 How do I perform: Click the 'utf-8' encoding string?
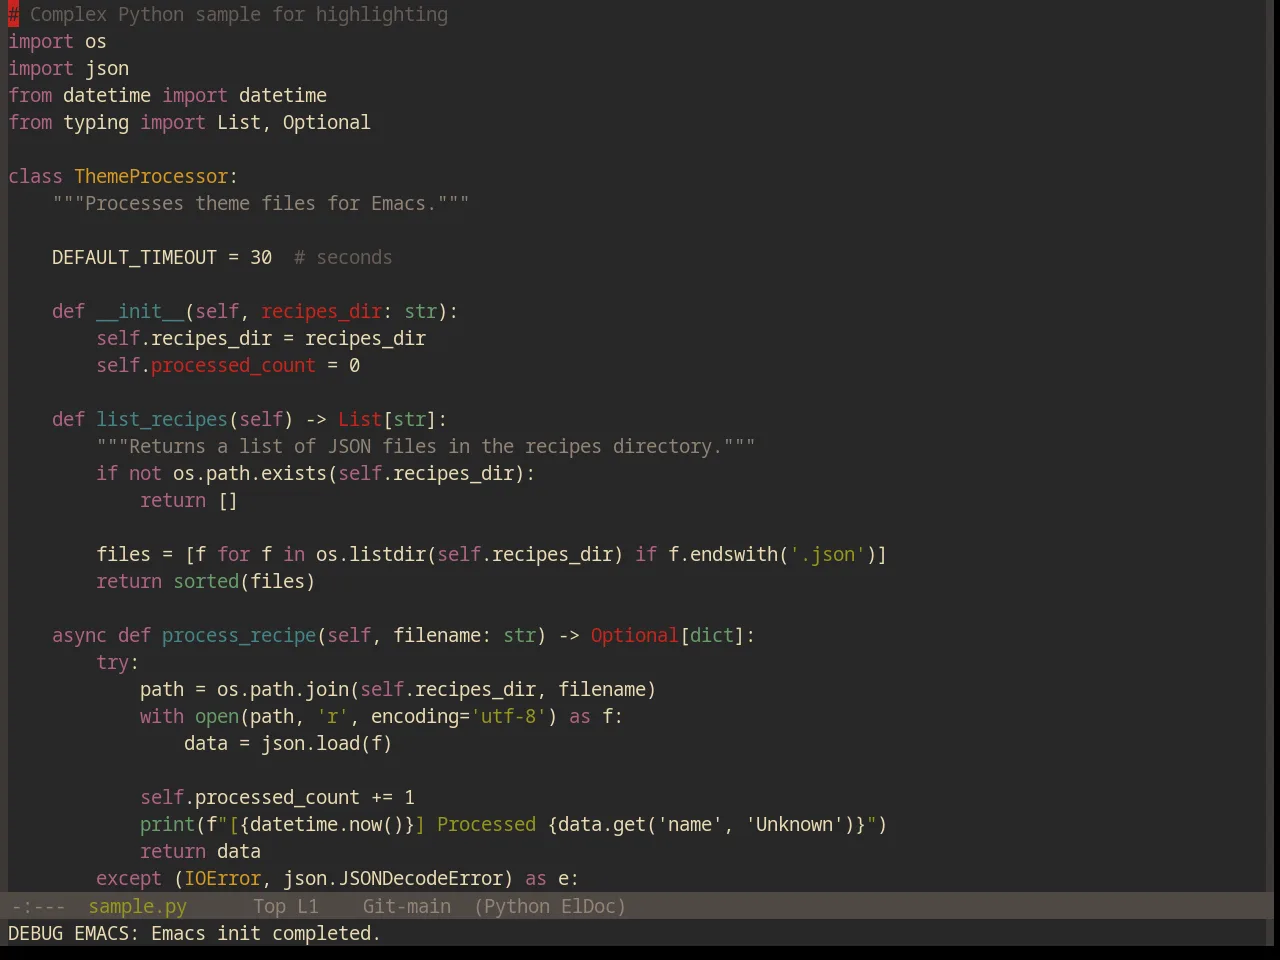(x=508, y=717)
